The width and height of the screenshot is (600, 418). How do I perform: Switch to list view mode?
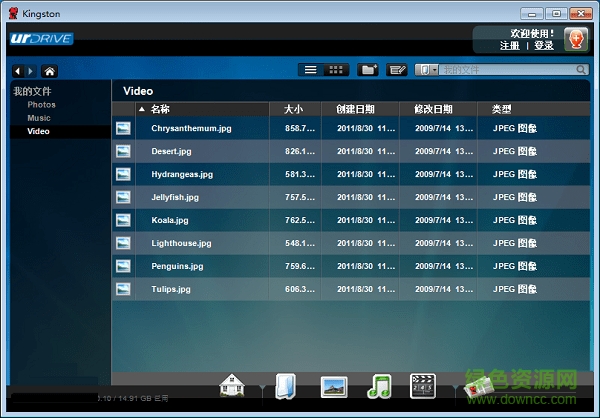pyautogui.click(x=311, y=70)
